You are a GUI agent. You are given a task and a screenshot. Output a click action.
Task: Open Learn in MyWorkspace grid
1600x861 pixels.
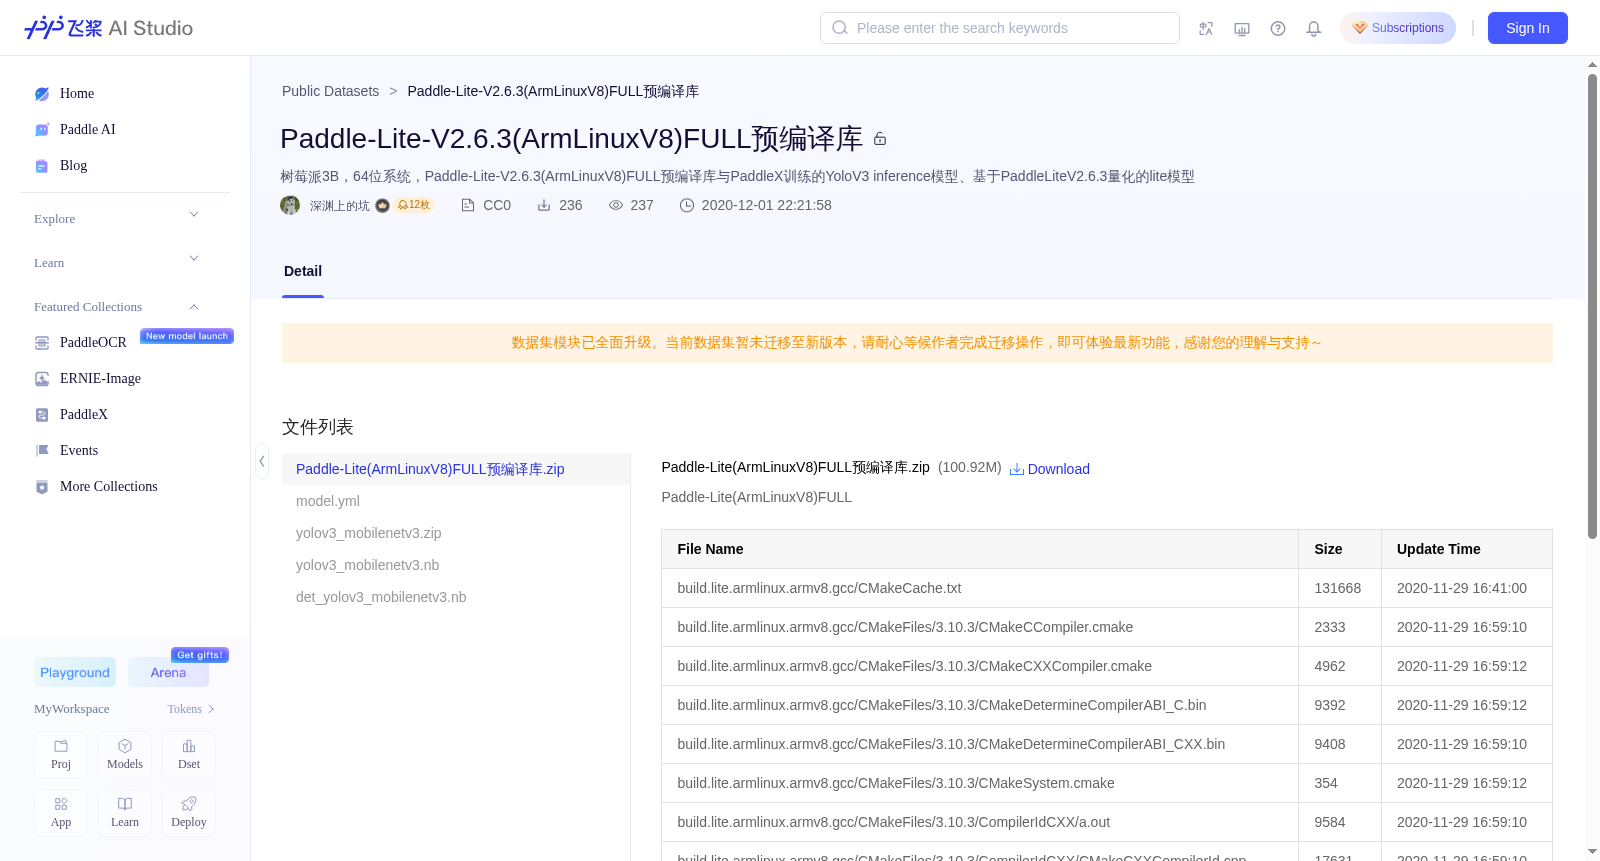pos(125,813)
